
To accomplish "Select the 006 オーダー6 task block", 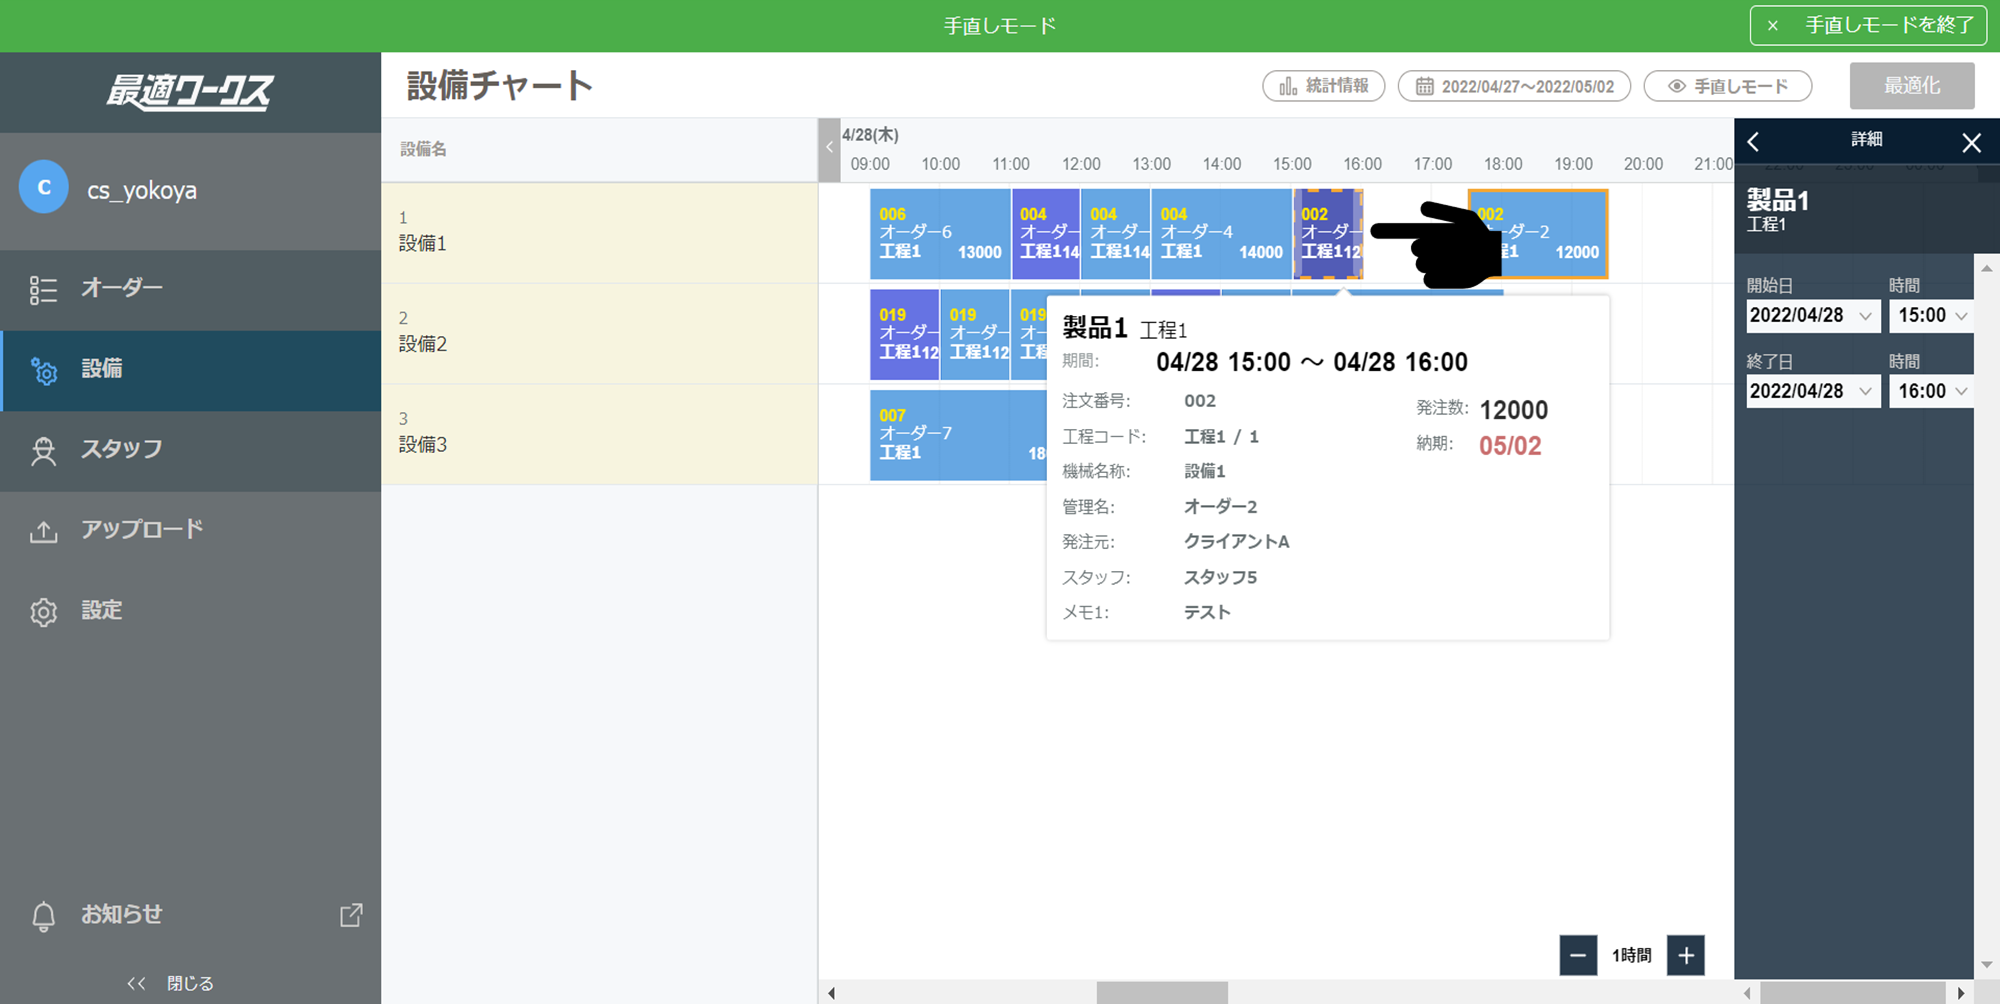I will point(940,234).
